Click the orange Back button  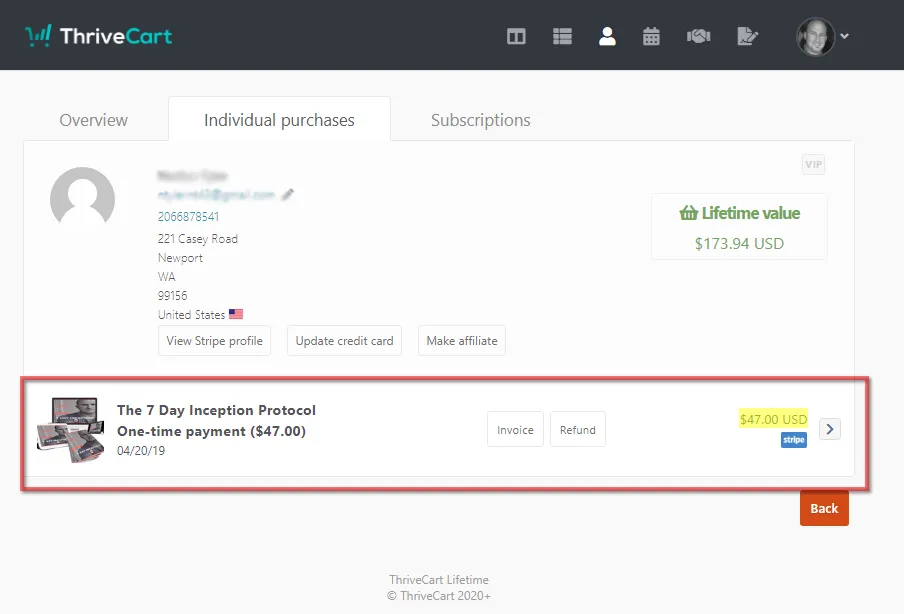pyautogui.click(x=824, y=508)
